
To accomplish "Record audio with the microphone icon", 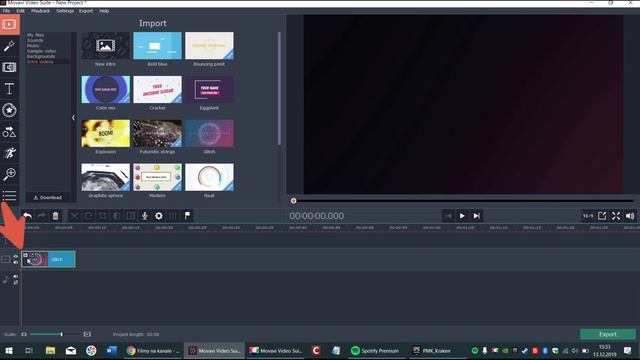I will (x=145, y=216).
